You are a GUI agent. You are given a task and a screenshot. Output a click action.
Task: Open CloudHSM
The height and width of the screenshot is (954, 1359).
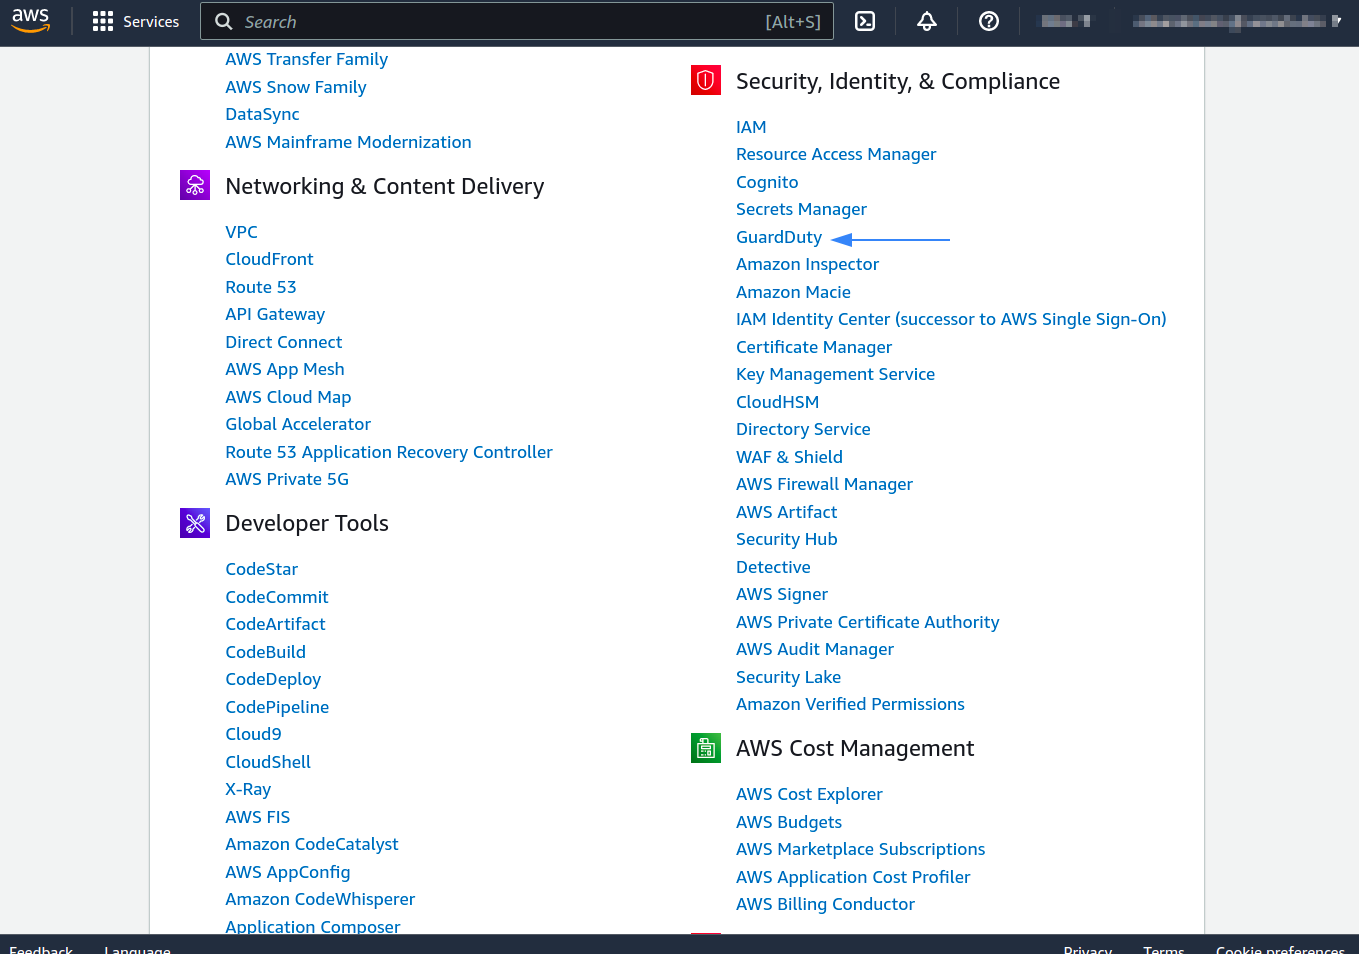777,402
